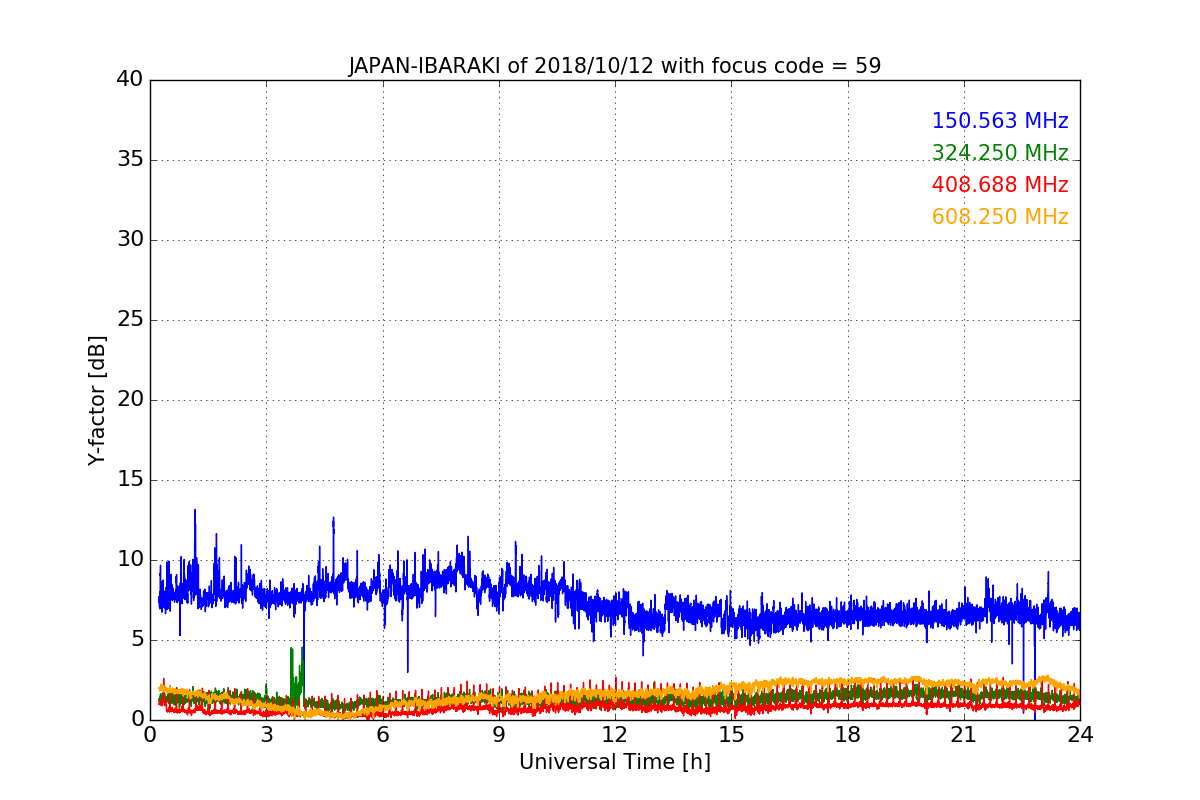Click y-axis tick label 40

130,80
